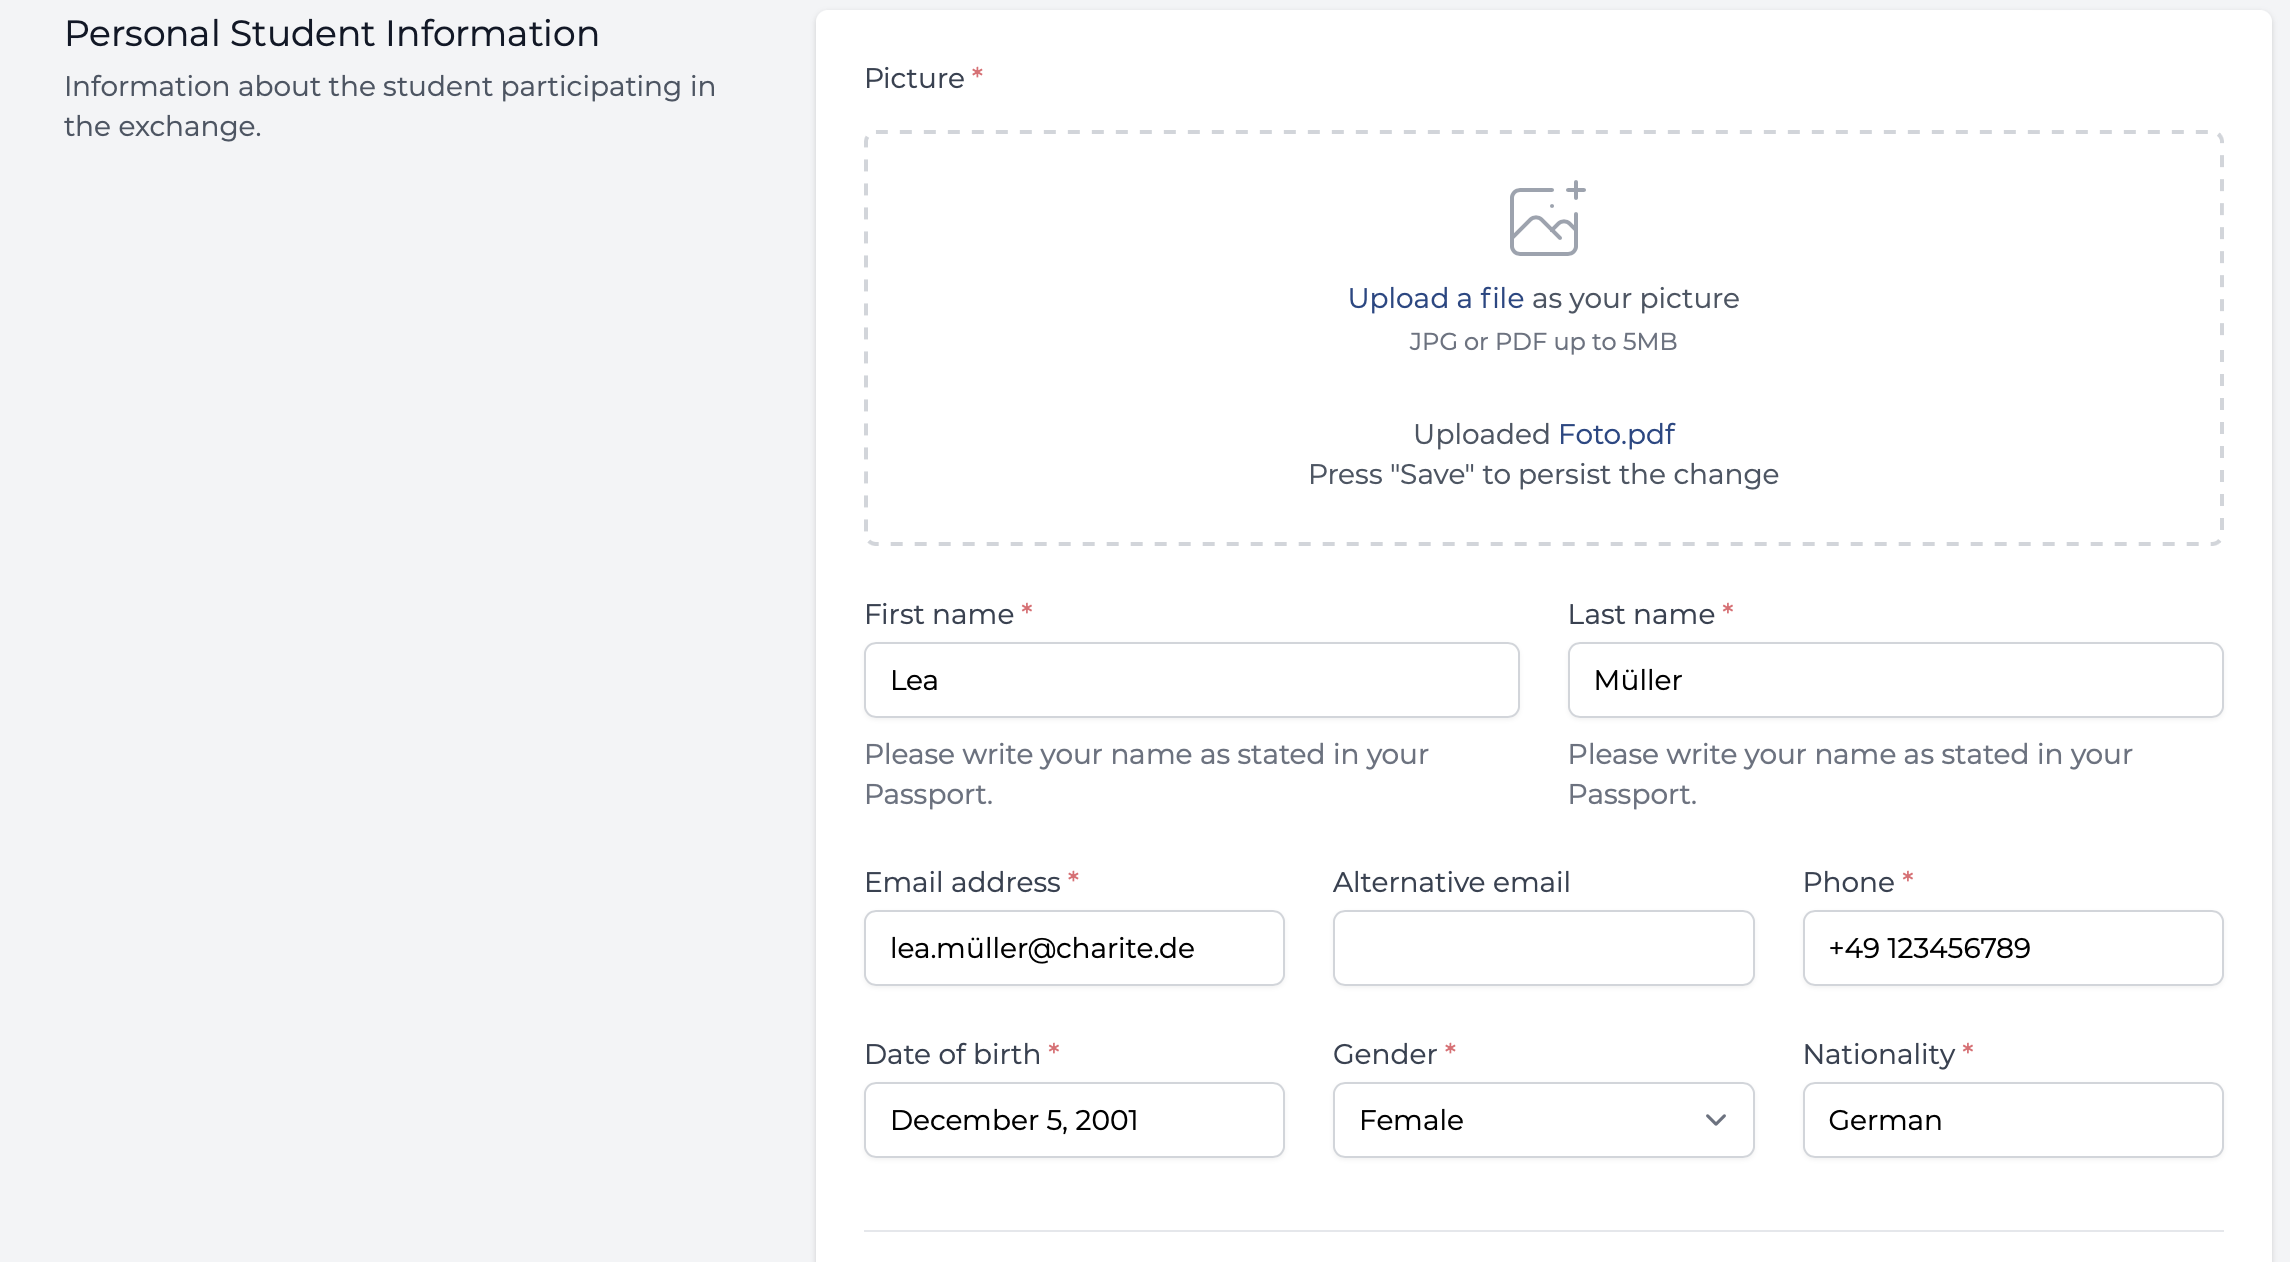Click the empty Alternative email field
This screenshot has height=1262, width=2290.
pyautogui.click(x=1543, y=948)
